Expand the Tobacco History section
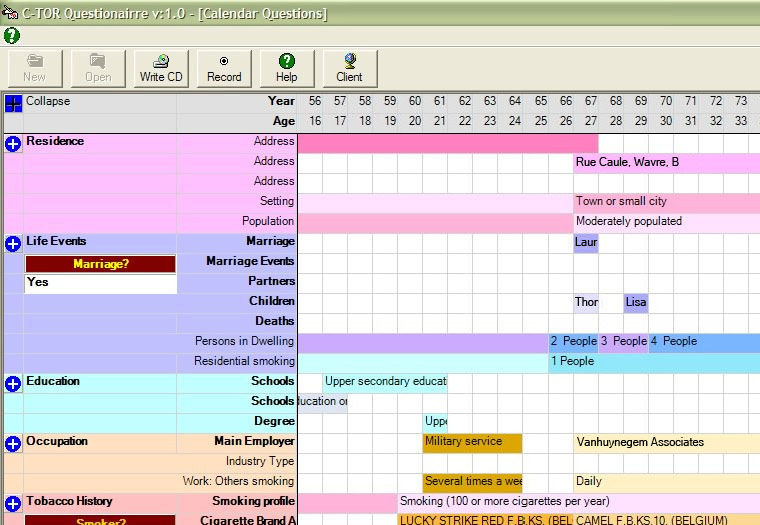Screen dimensions: 760x525 13,503
